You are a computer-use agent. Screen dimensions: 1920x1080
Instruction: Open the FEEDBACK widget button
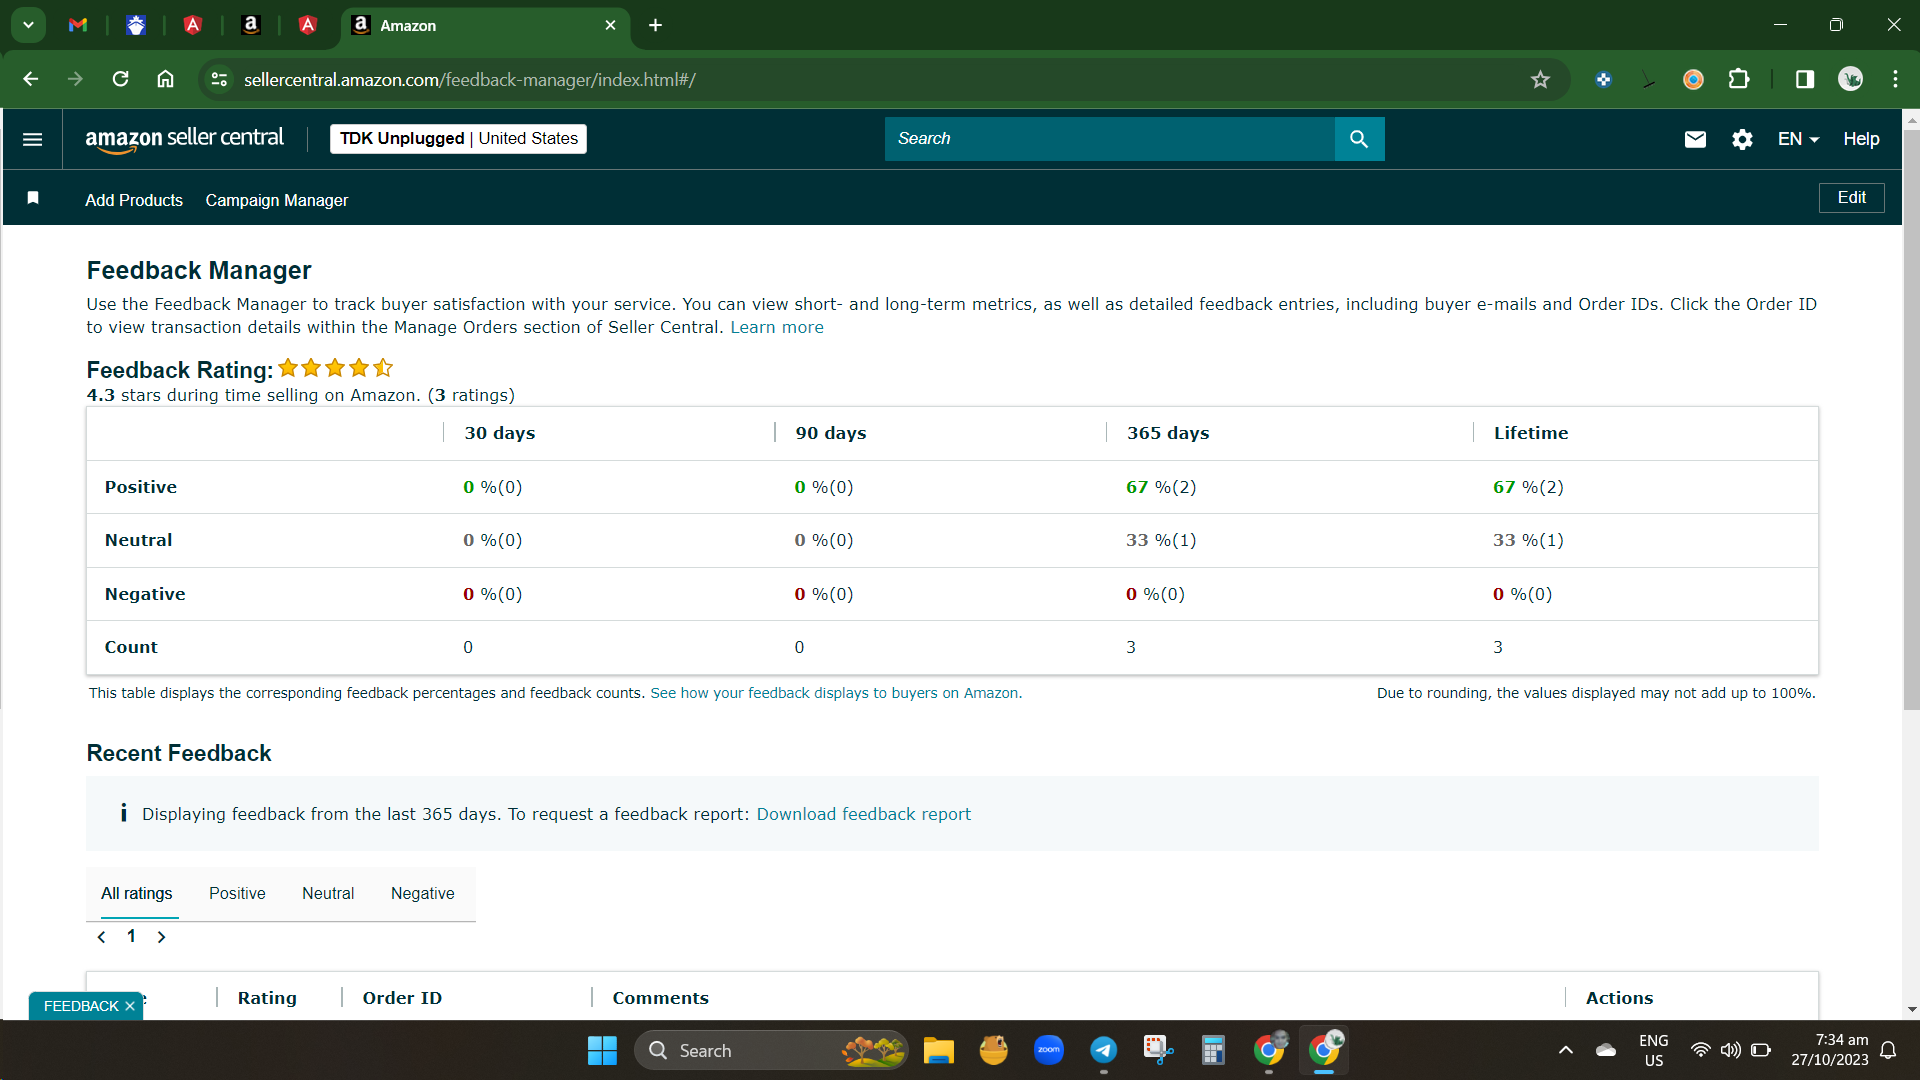[x=80, y=1006]
